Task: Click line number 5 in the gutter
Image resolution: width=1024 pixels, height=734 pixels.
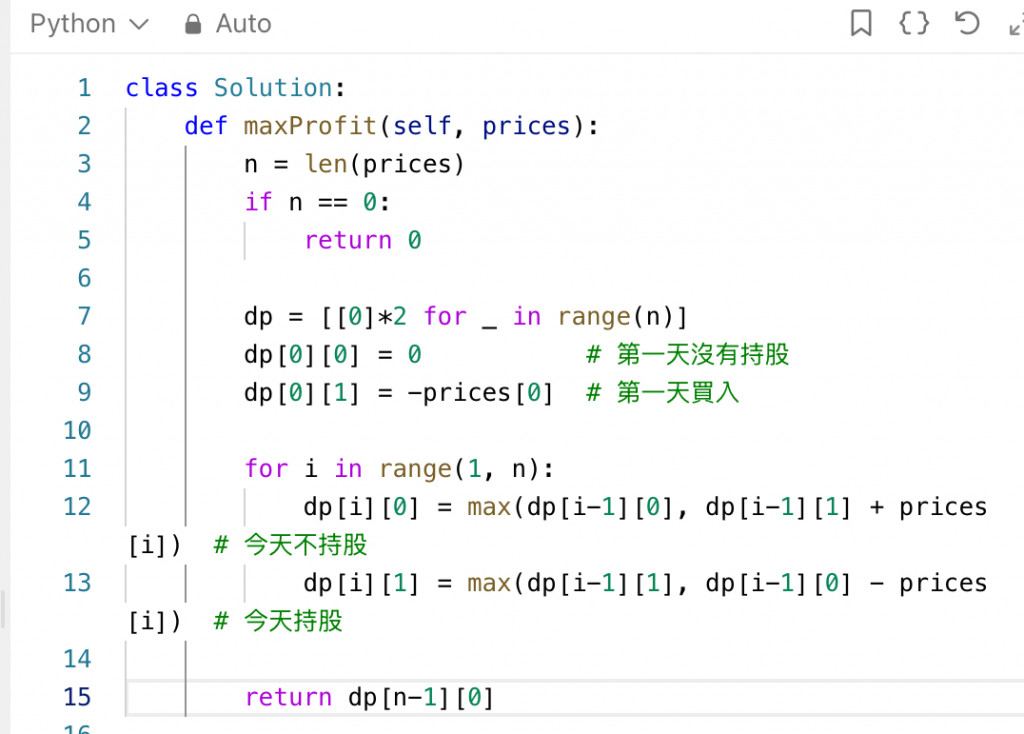Action: click(84, 240)
